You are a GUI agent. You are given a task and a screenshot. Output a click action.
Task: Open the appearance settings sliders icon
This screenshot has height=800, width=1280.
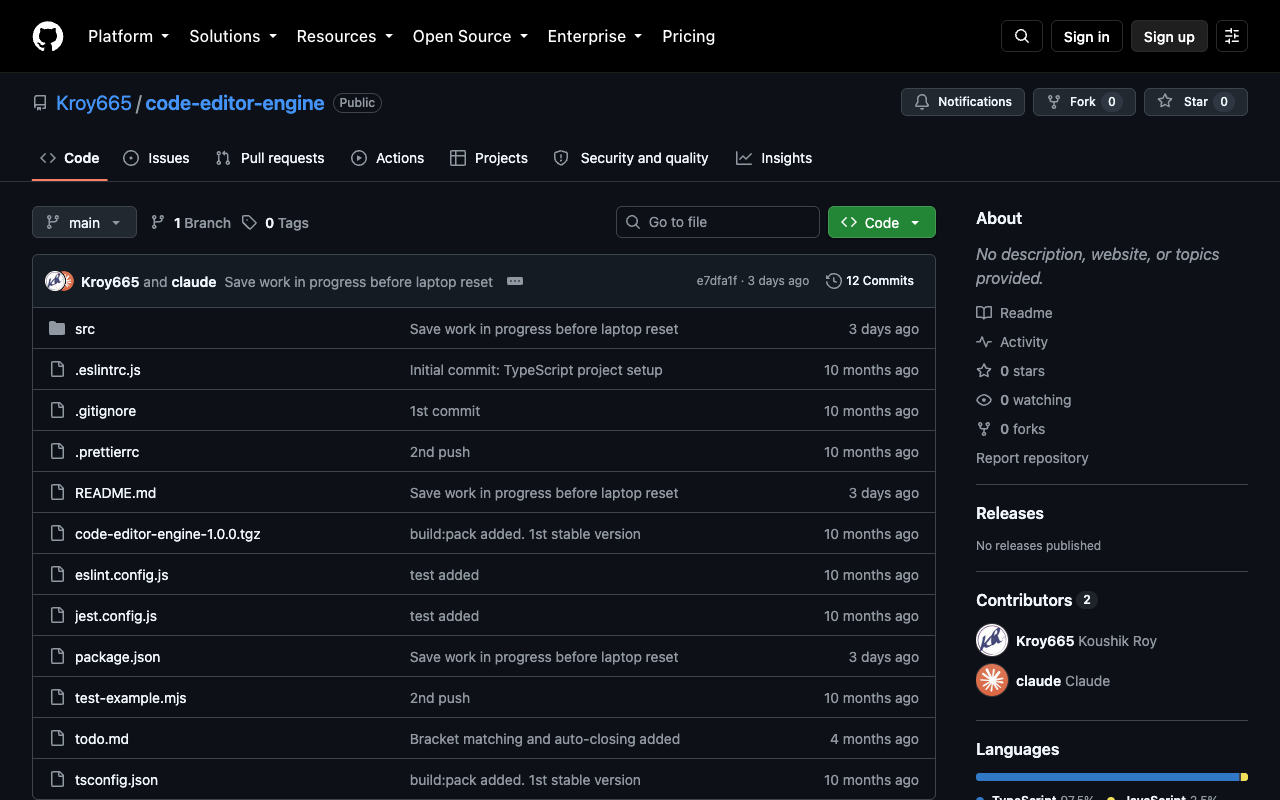[x=1232, y=36]
